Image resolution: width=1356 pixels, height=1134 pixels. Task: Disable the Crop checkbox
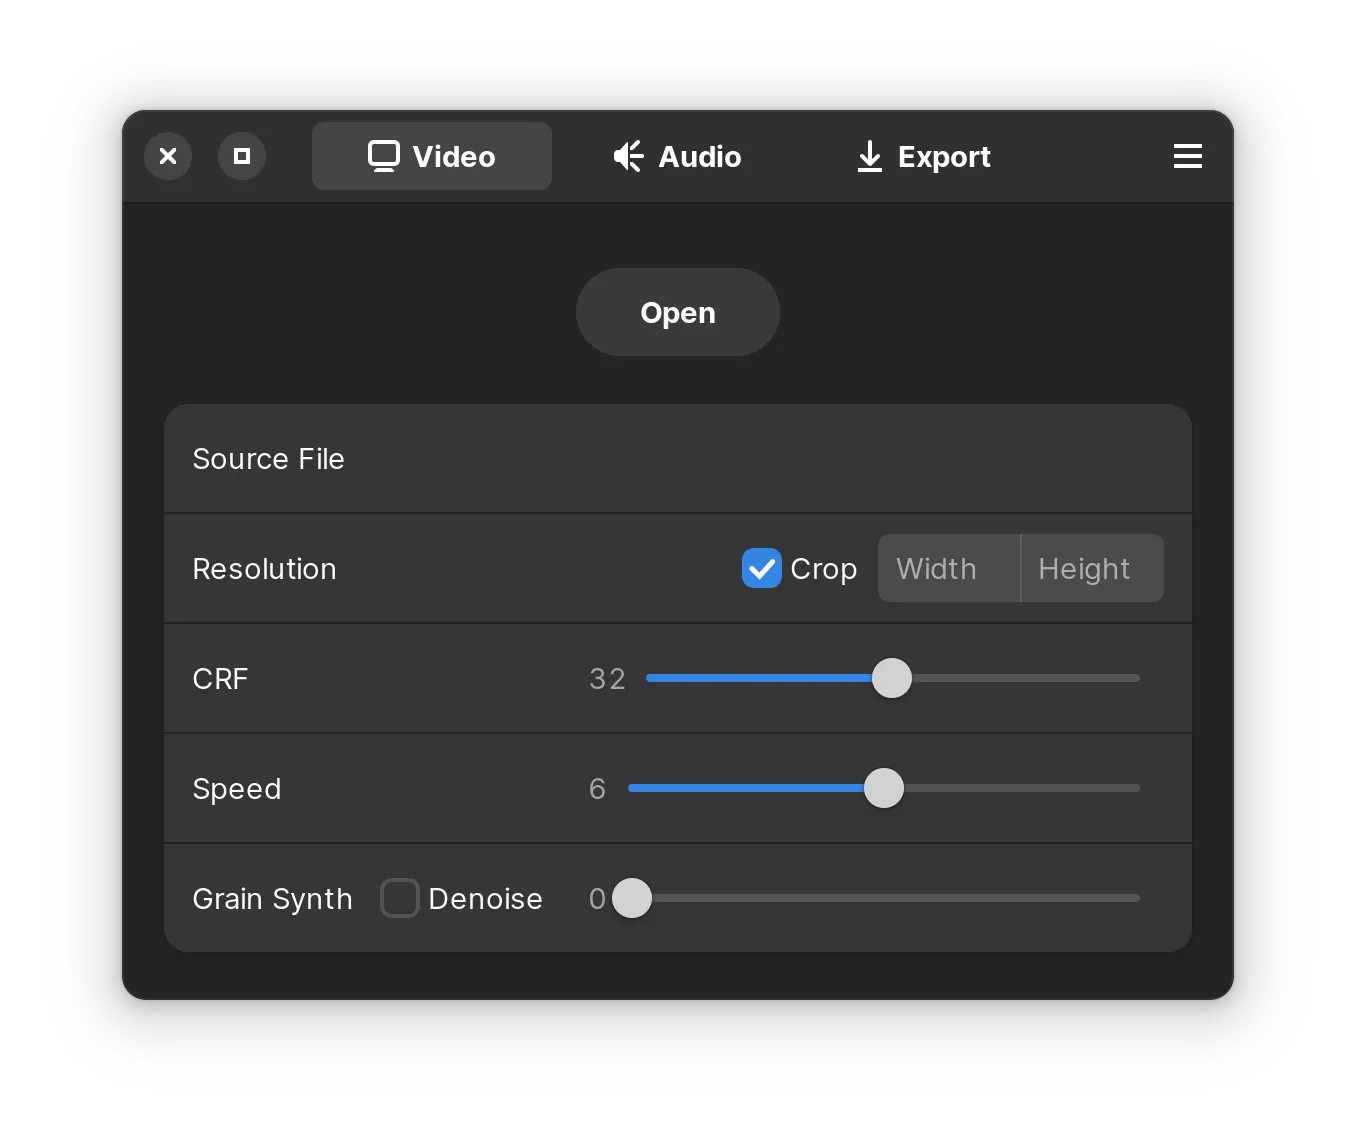(x=762, y=568)
